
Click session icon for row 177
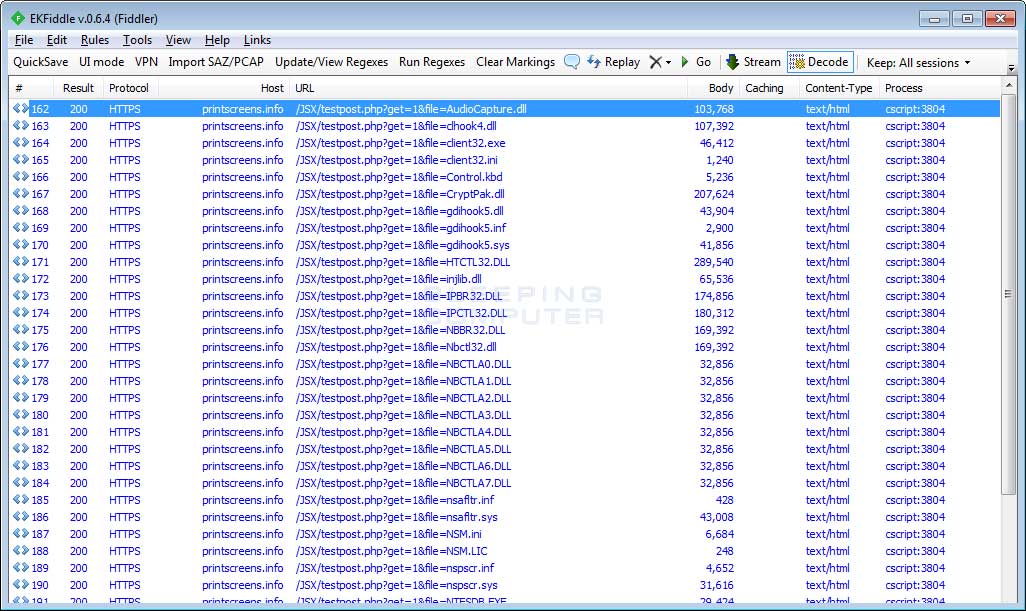20,364
